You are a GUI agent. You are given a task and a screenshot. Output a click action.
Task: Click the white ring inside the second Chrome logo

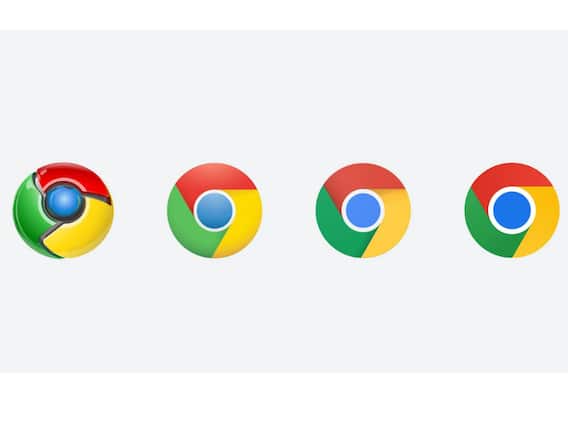[x=214, y=191]
